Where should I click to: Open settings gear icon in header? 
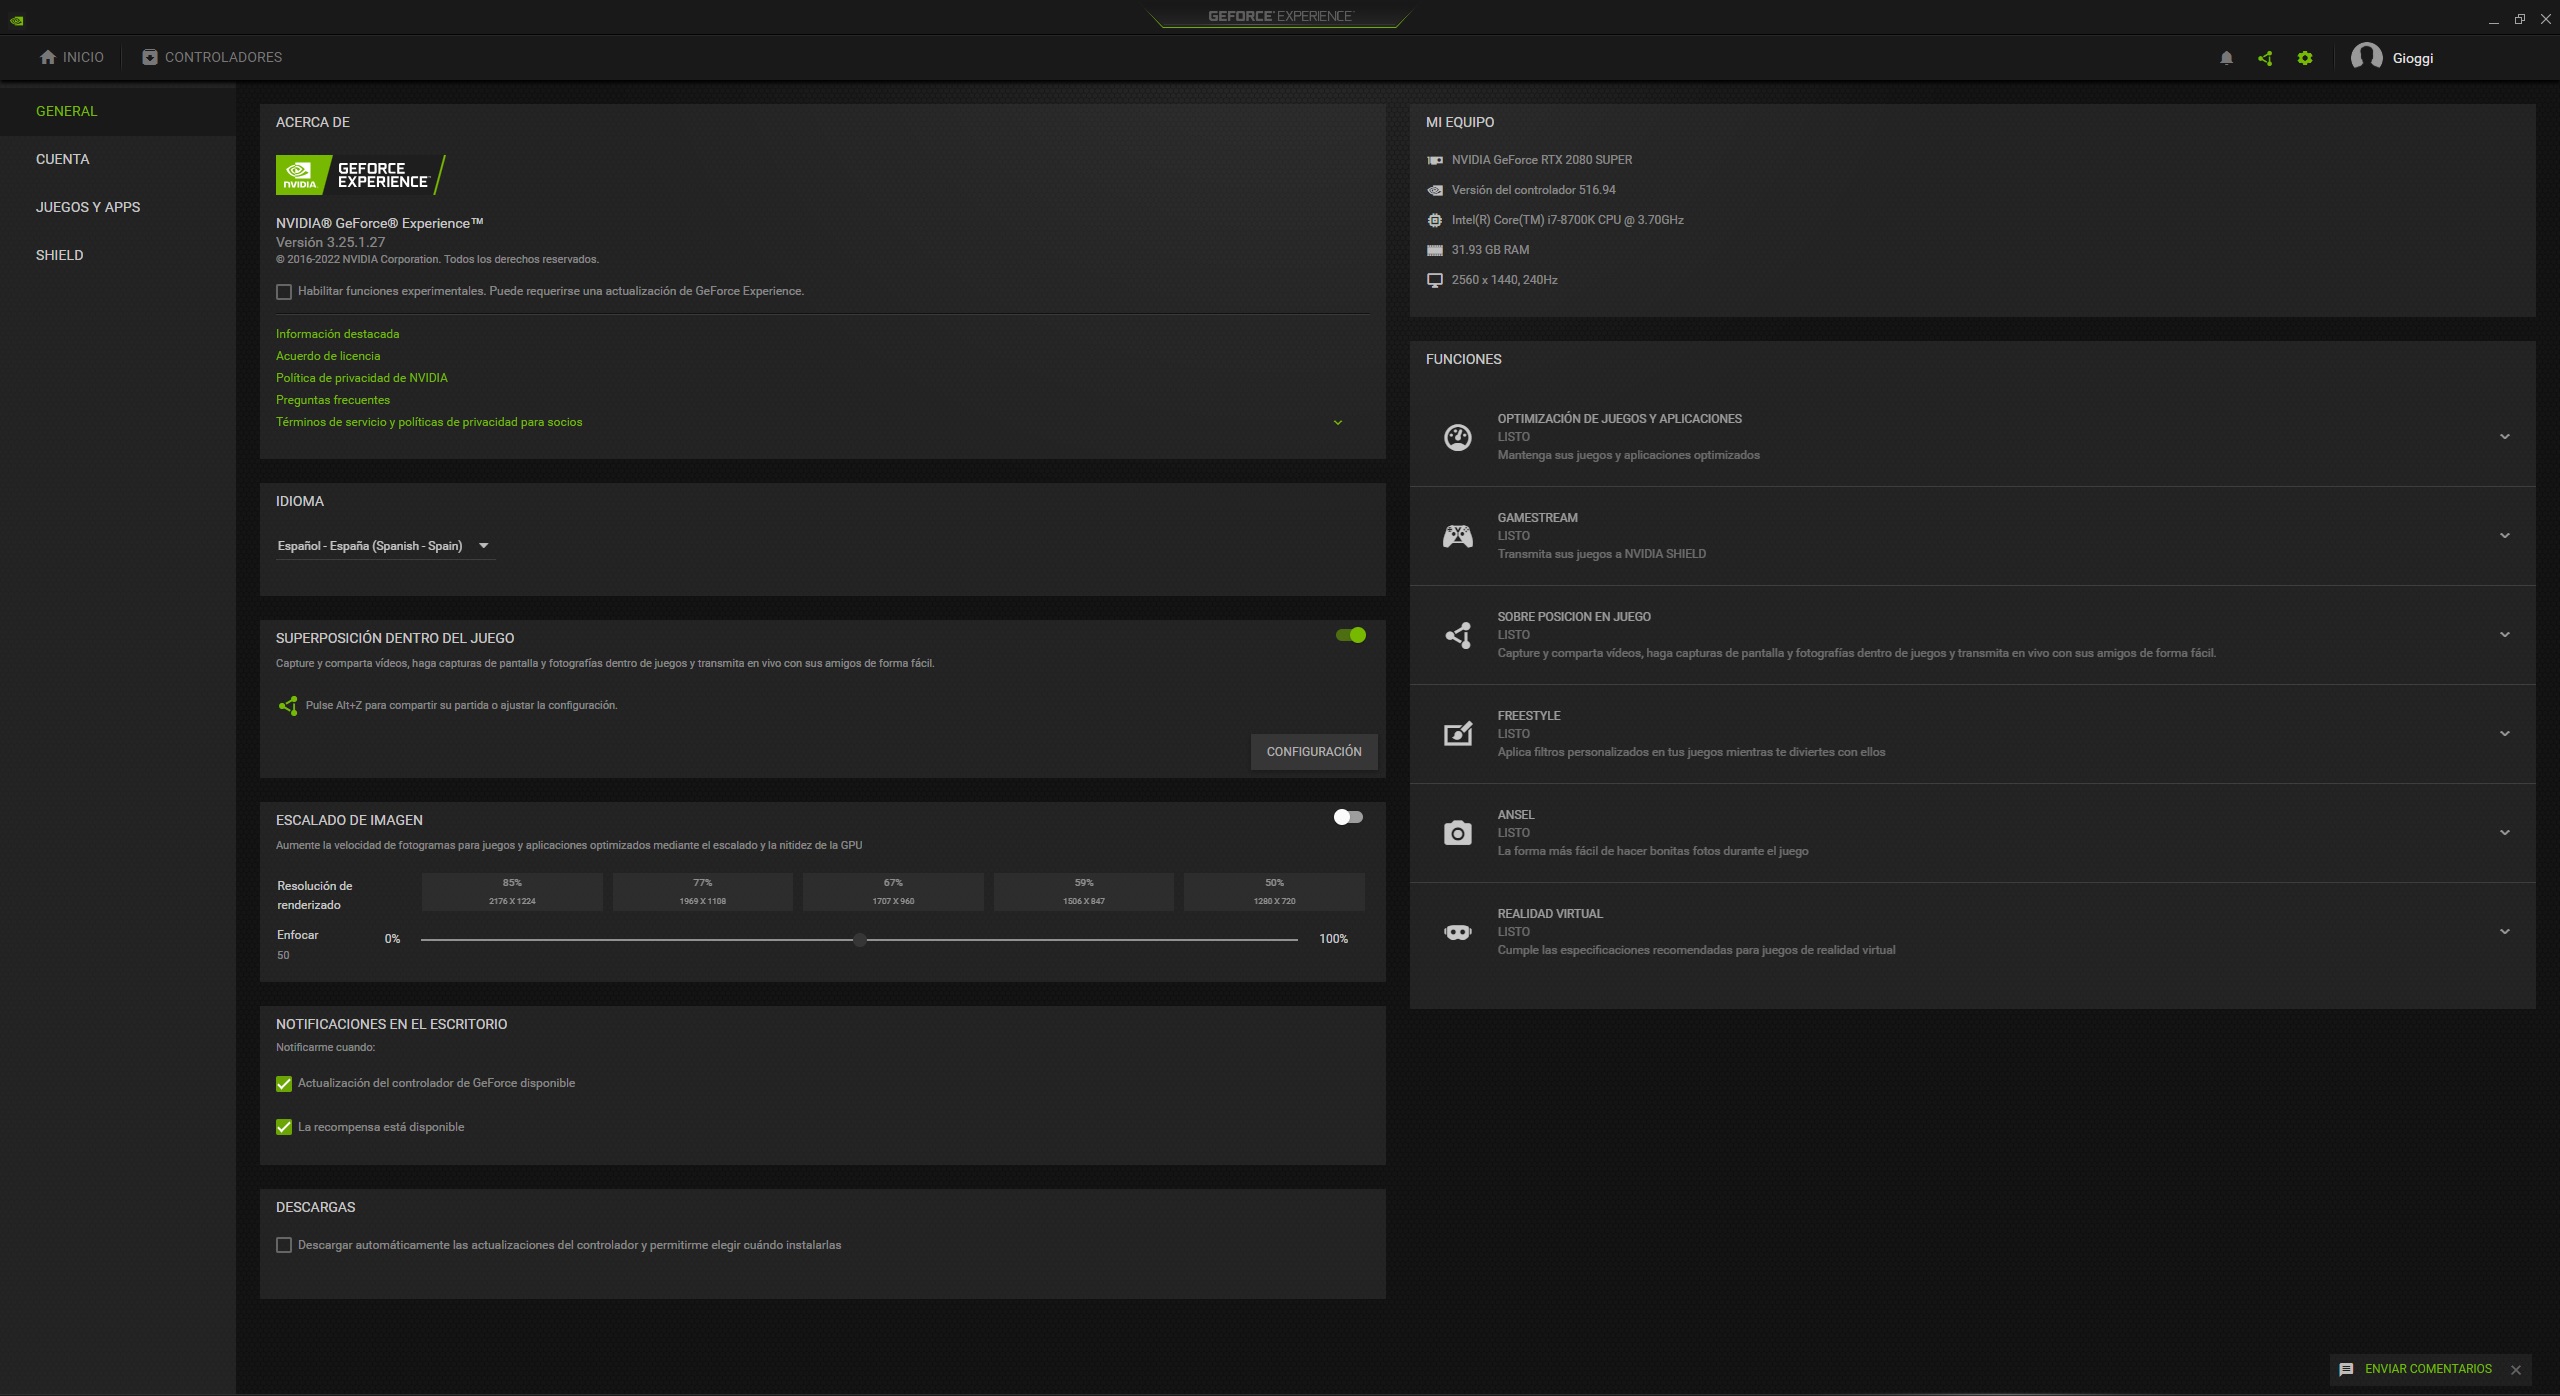(2305, 58)
